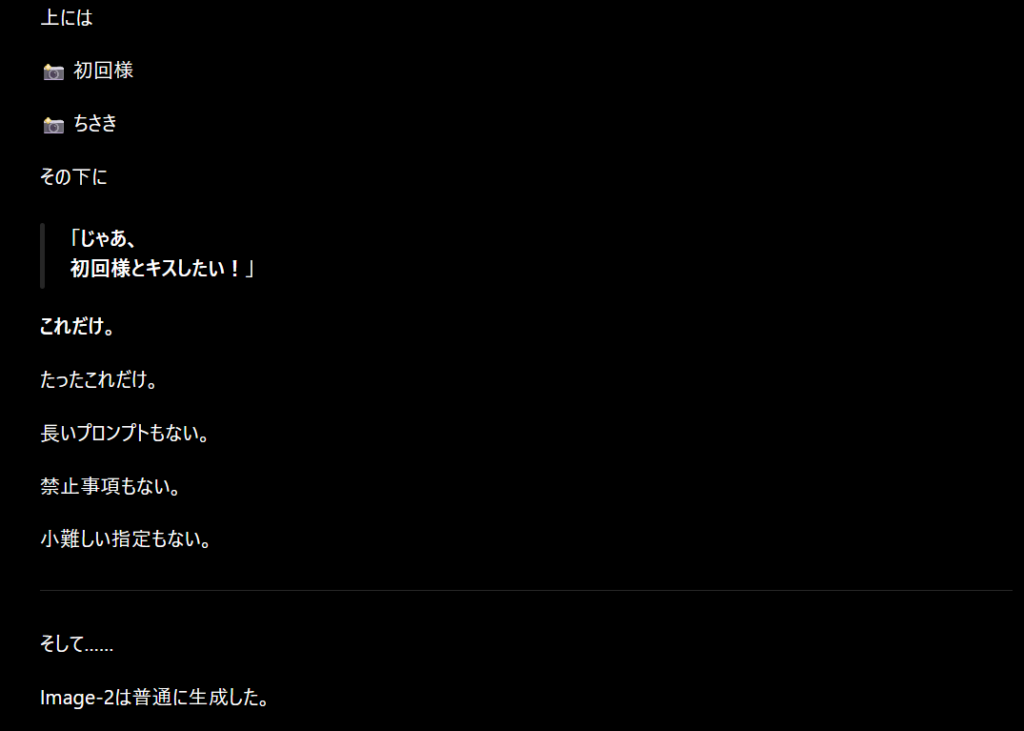Click the line 小難しい指定もない。
1024x731 pixels.
tap(126, 538)
